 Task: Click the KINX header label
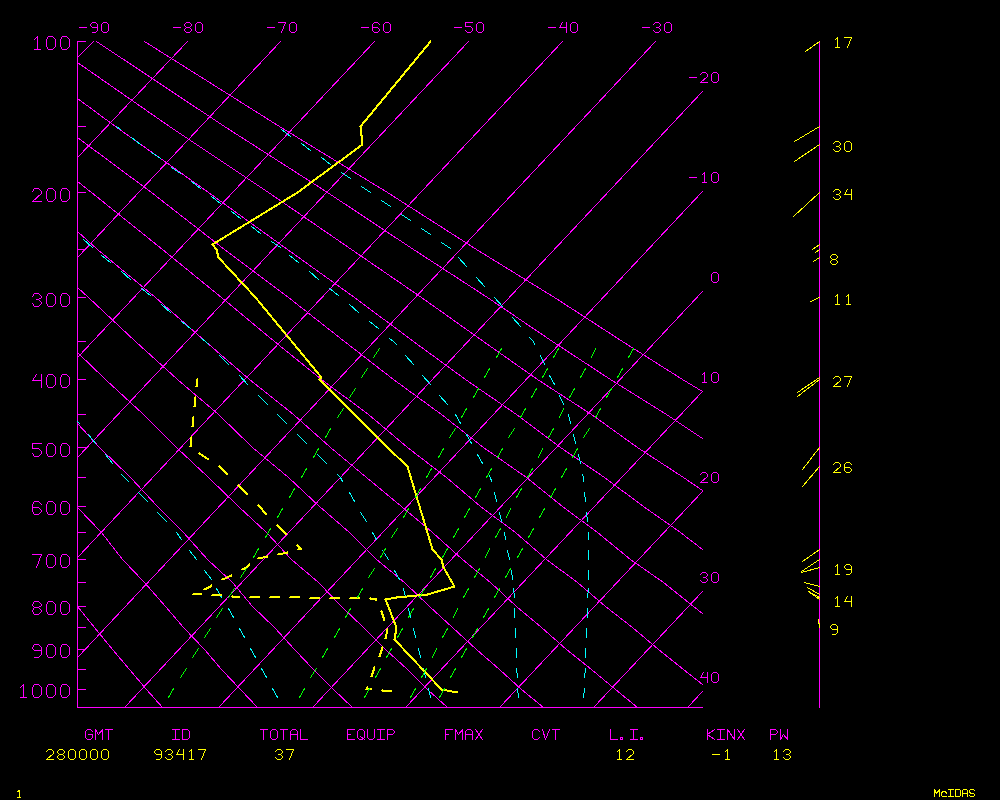point(725,735)
